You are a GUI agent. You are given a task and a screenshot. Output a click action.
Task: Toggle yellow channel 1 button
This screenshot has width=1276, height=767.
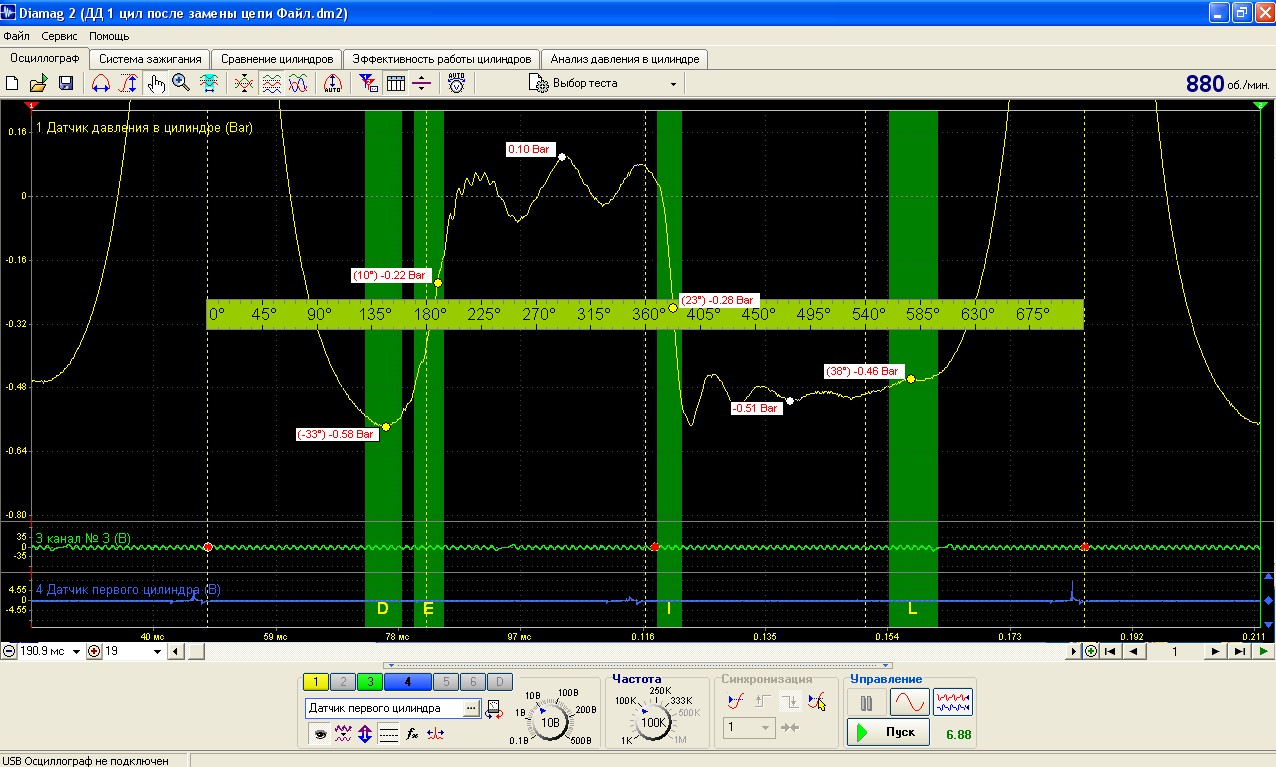[x=316, y=682]
